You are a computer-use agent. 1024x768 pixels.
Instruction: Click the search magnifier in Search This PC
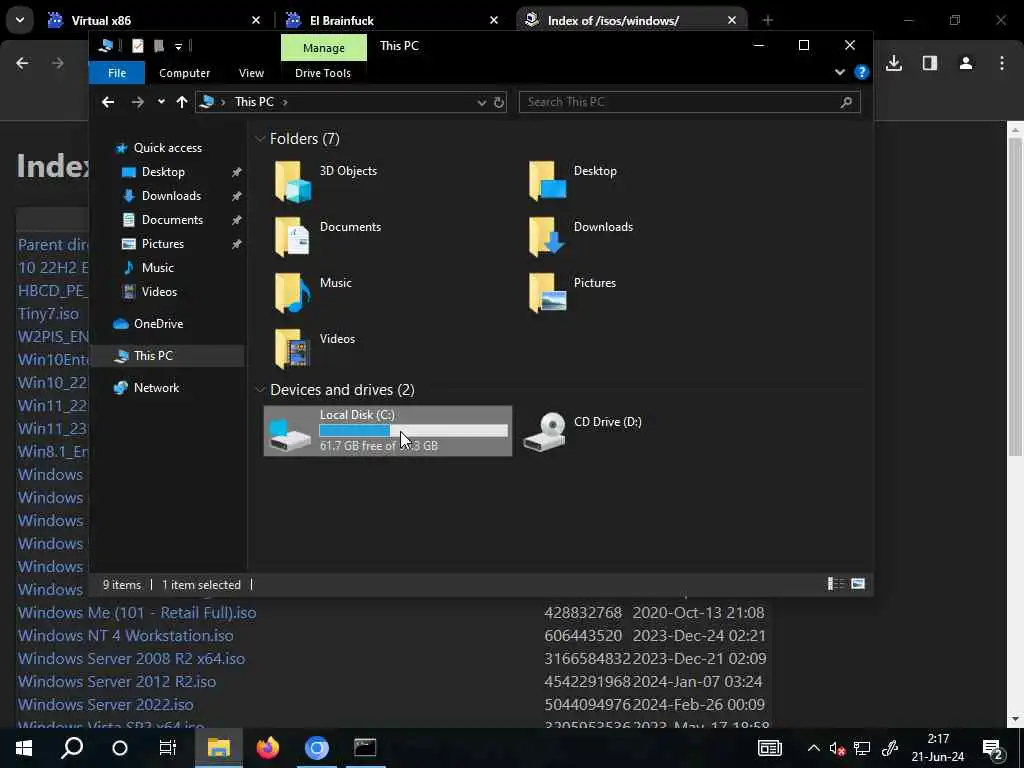[846, 102]
